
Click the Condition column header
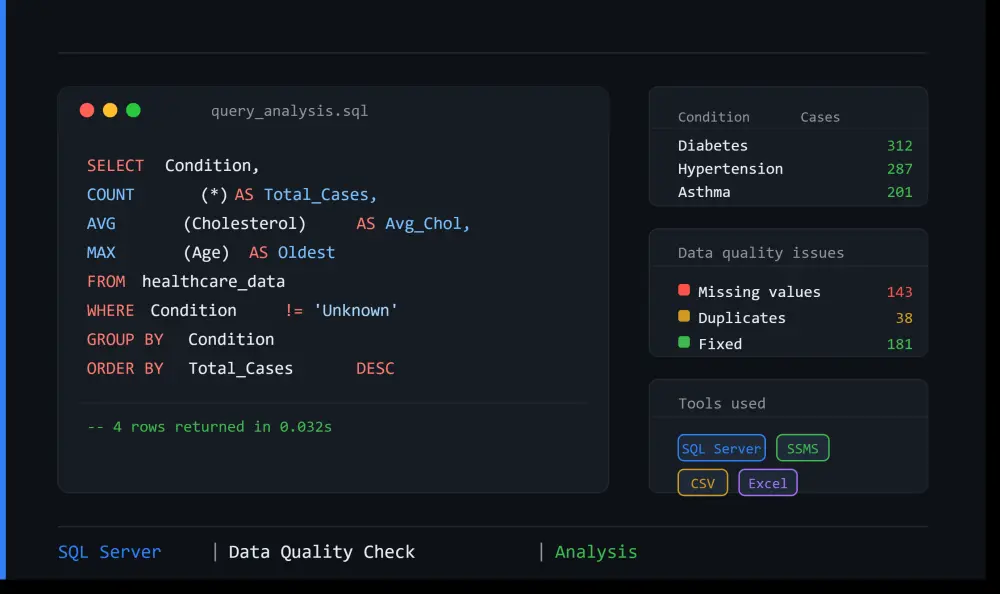[714, 117]
